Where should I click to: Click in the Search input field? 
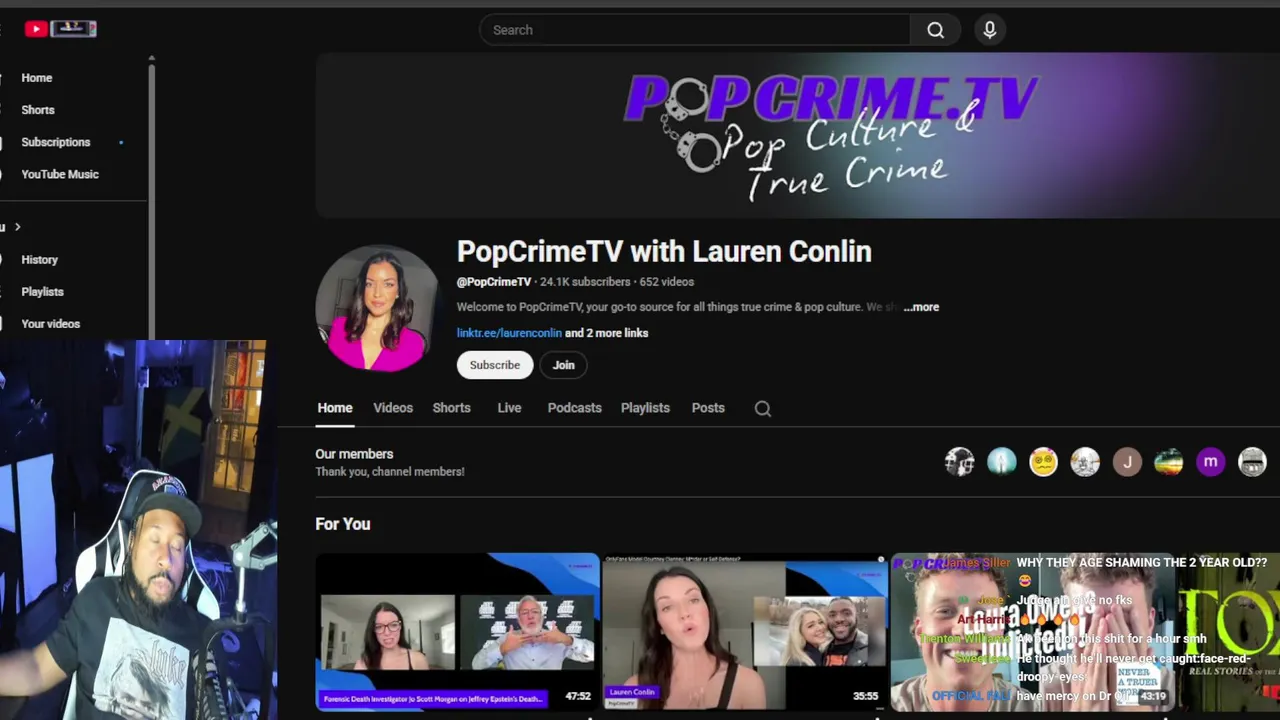tap(695, 30)
